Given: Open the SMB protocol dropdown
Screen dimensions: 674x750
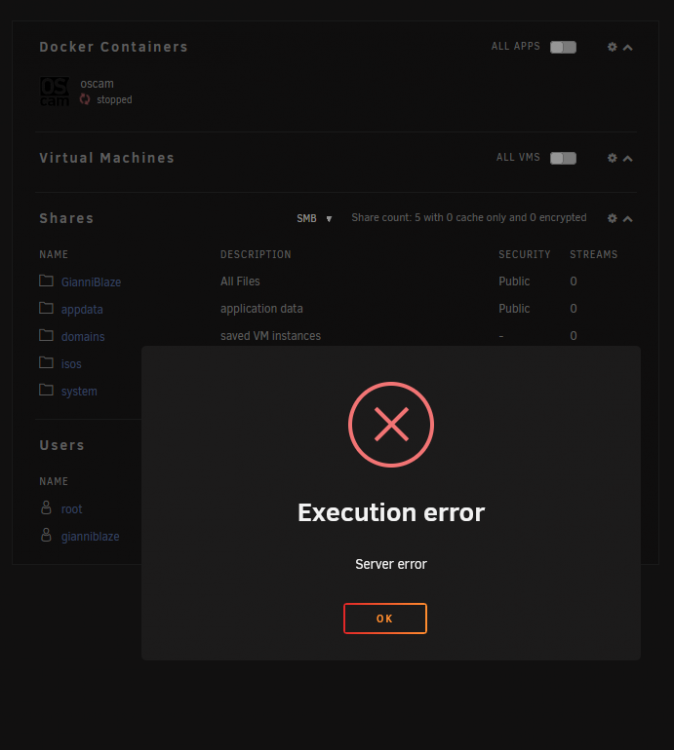Looking at the screenshot, I should click(x=314, y=219).
